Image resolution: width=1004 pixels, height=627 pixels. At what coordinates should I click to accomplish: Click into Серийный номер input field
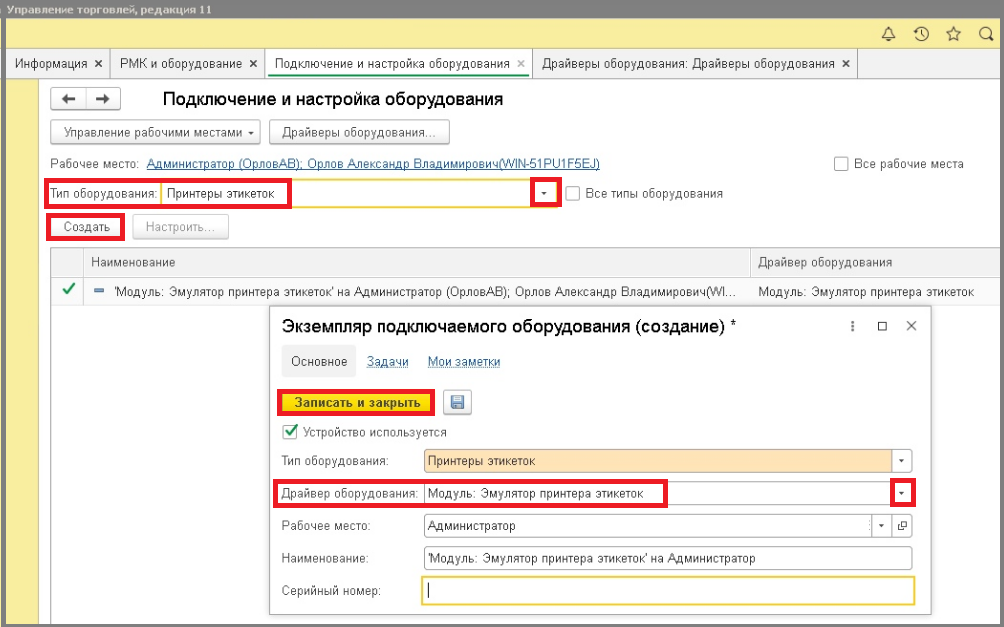[668, 590]
